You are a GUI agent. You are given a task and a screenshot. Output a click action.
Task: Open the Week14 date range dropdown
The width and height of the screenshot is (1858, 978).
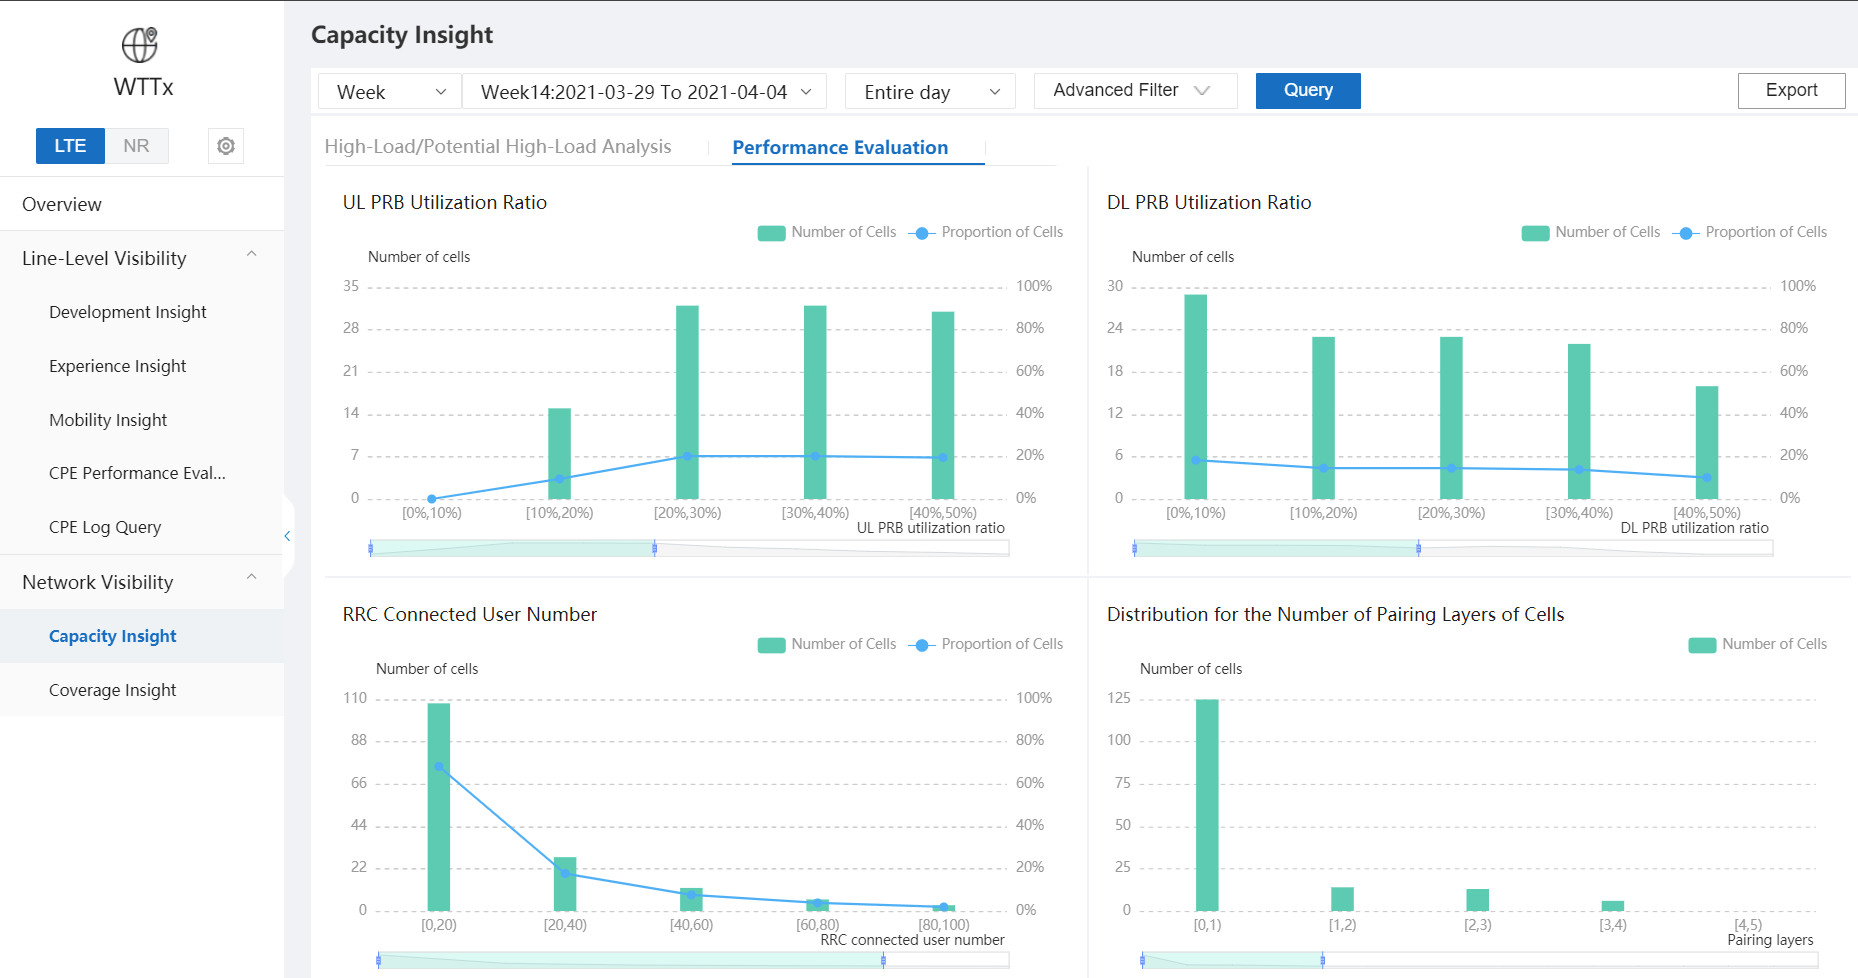tap(645, 92)
